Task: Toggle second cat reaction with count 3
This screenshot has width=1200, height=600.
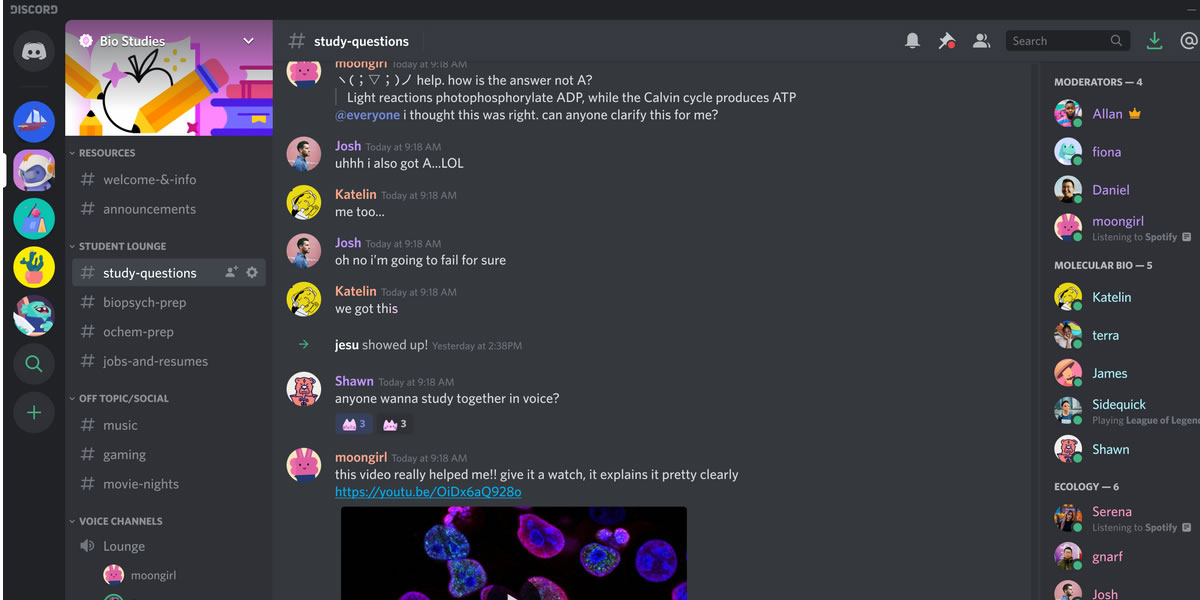Action: [395, 424]
